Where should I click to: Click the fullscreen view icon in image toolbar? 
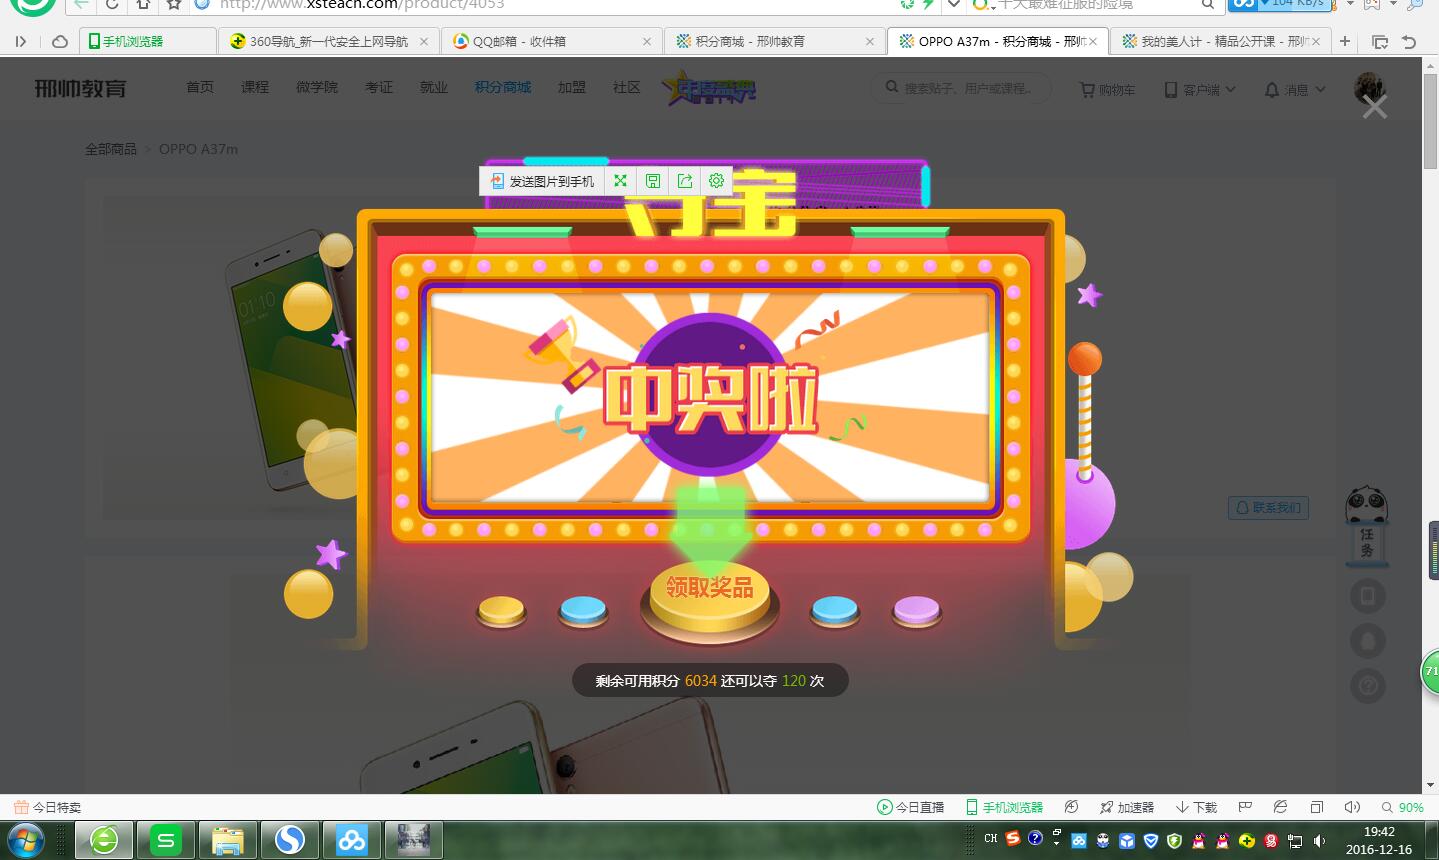pos(621,181)
